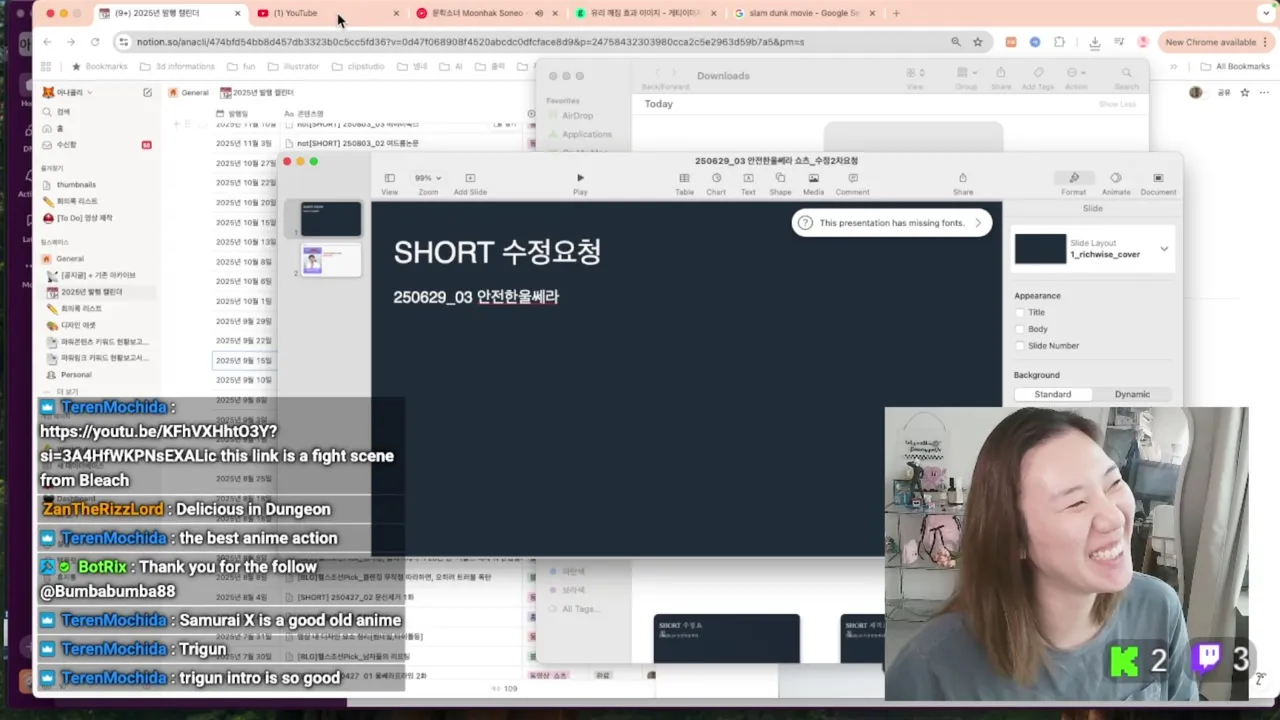Start the slideshow with Keynote Play button

point(580,178)
